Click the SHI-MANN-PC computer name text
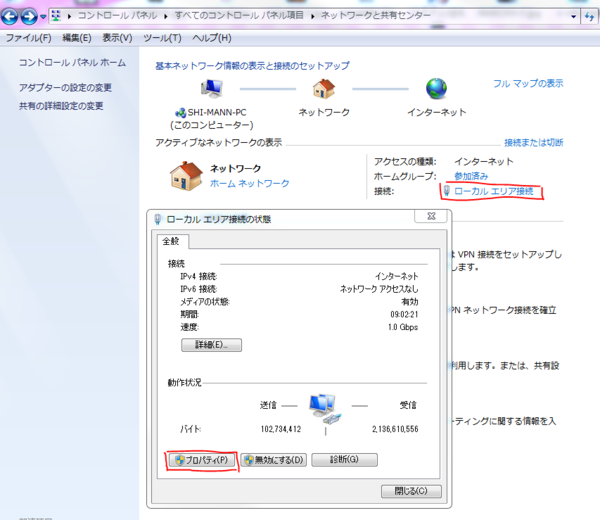This screenshot has width=600, height=520. [217, 112]
